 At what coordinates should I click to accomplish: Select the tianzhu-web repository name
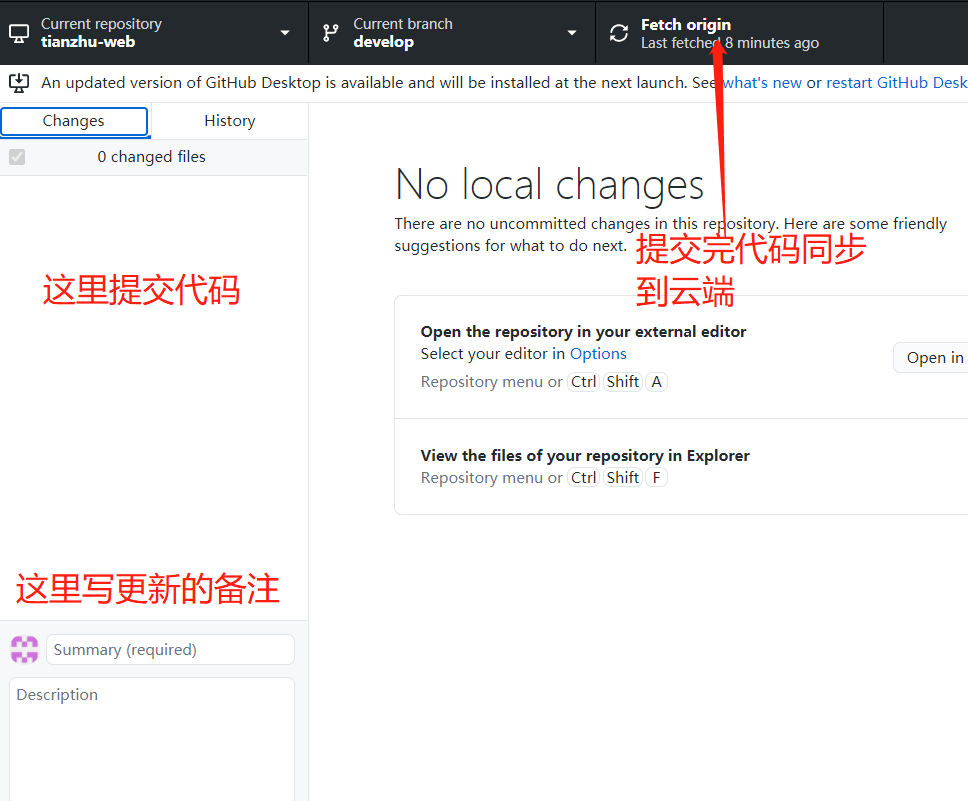[x=88, y=42]
